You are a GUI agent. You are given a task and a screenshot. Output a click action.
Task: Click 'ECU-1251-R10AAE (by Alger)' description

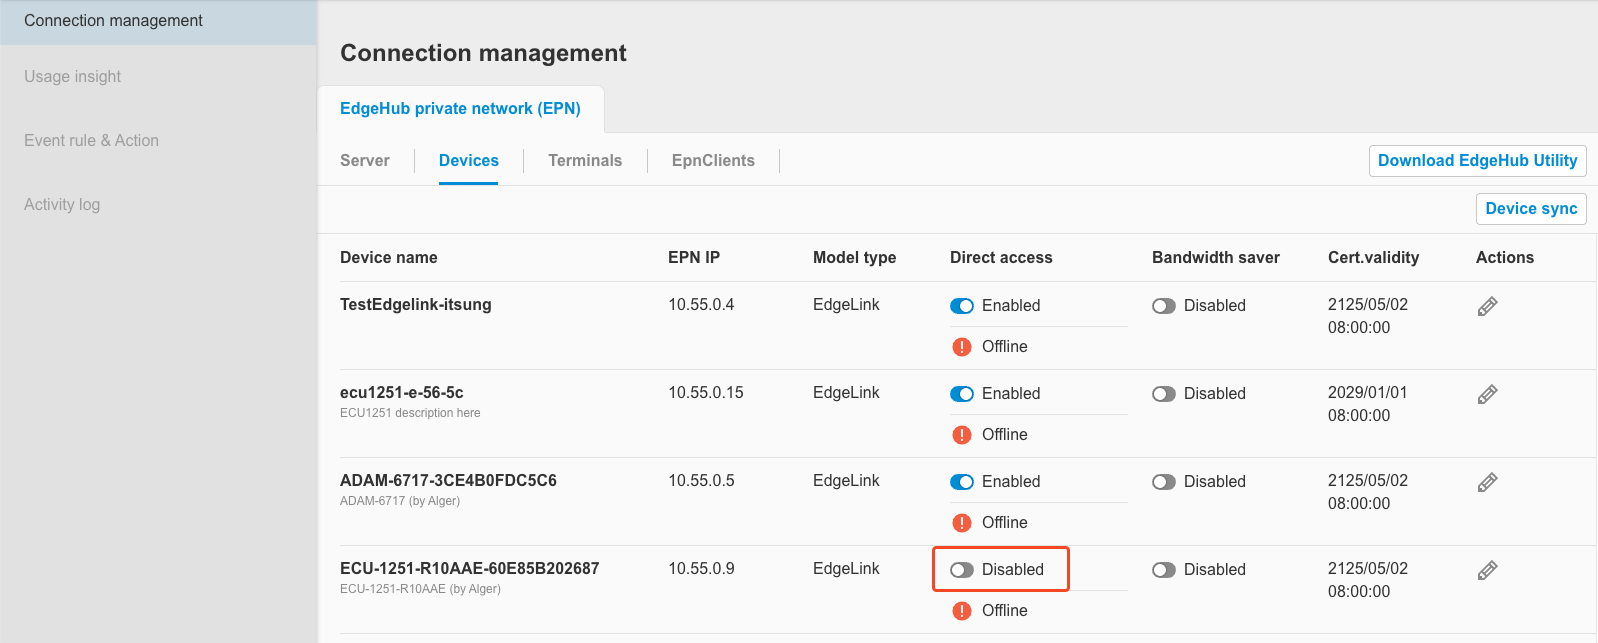(x=420, y=589)
